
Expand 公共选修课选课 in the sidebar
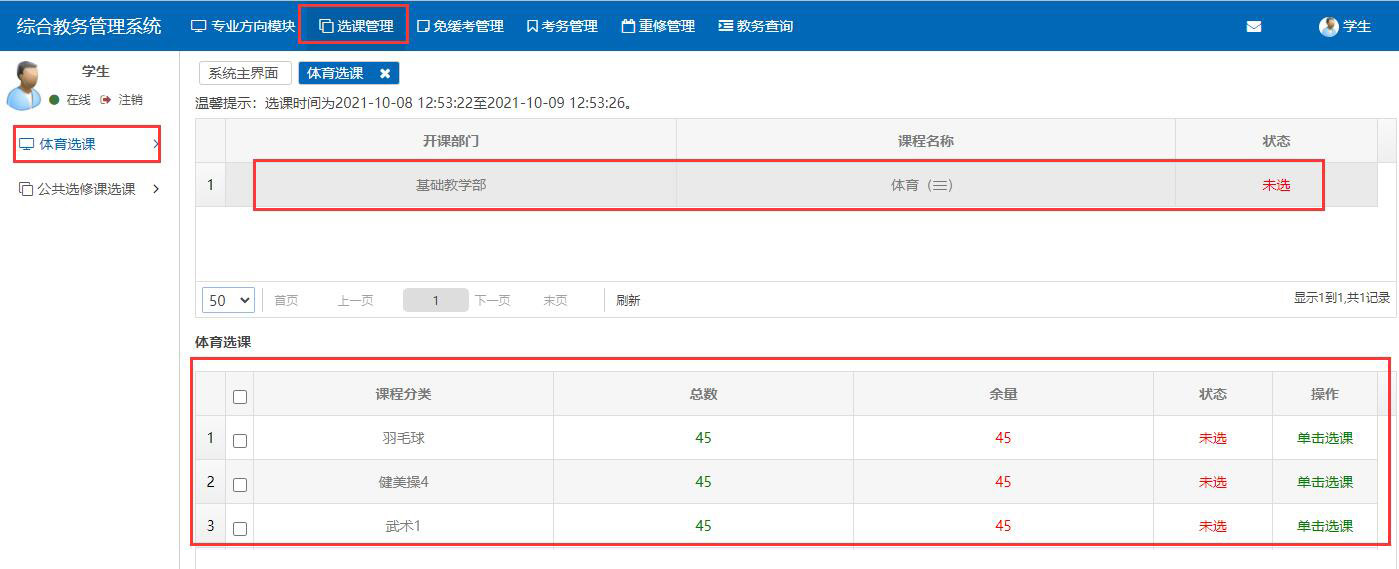pyautogui.click(x=88, y=189)
